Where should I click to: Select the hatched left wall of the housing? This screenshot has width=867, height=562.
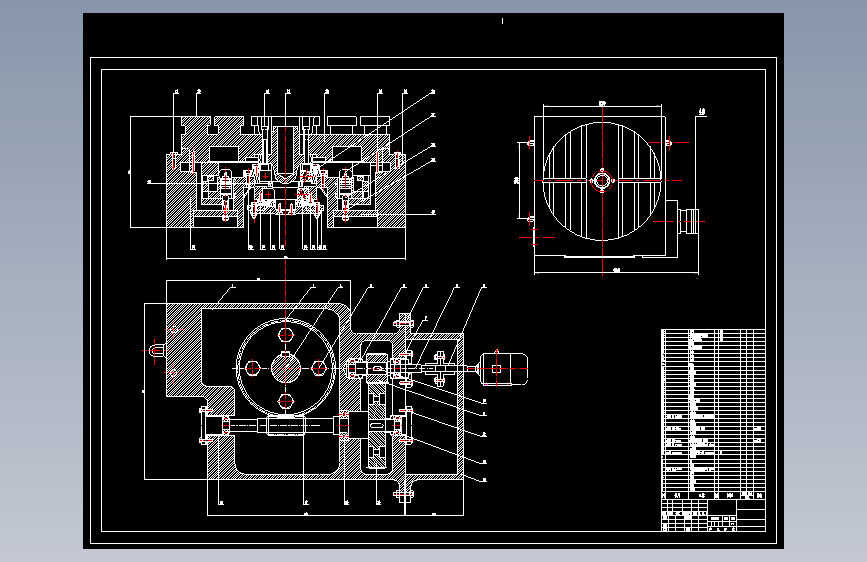click(184, 346)
